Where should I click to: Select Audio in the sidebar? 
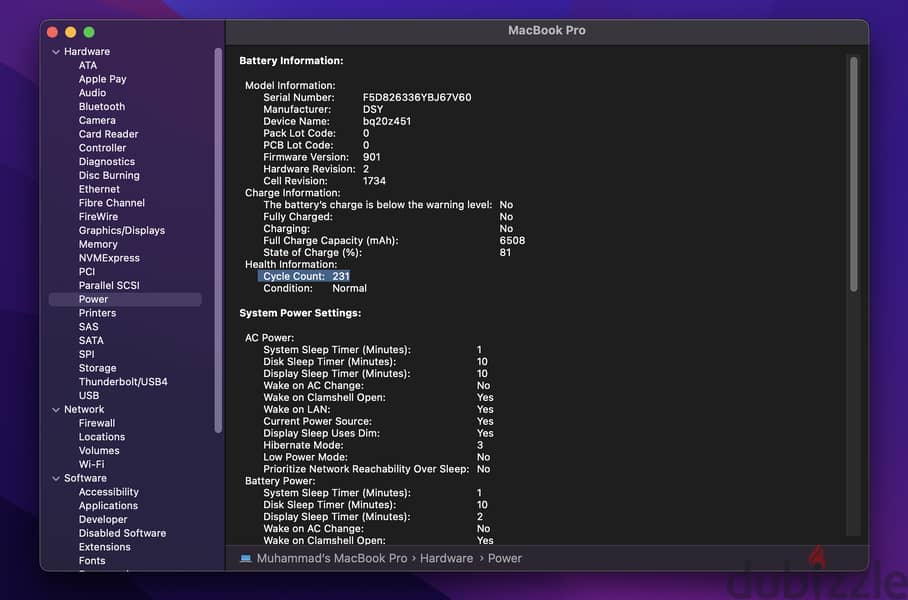click(x=93, y=93)
